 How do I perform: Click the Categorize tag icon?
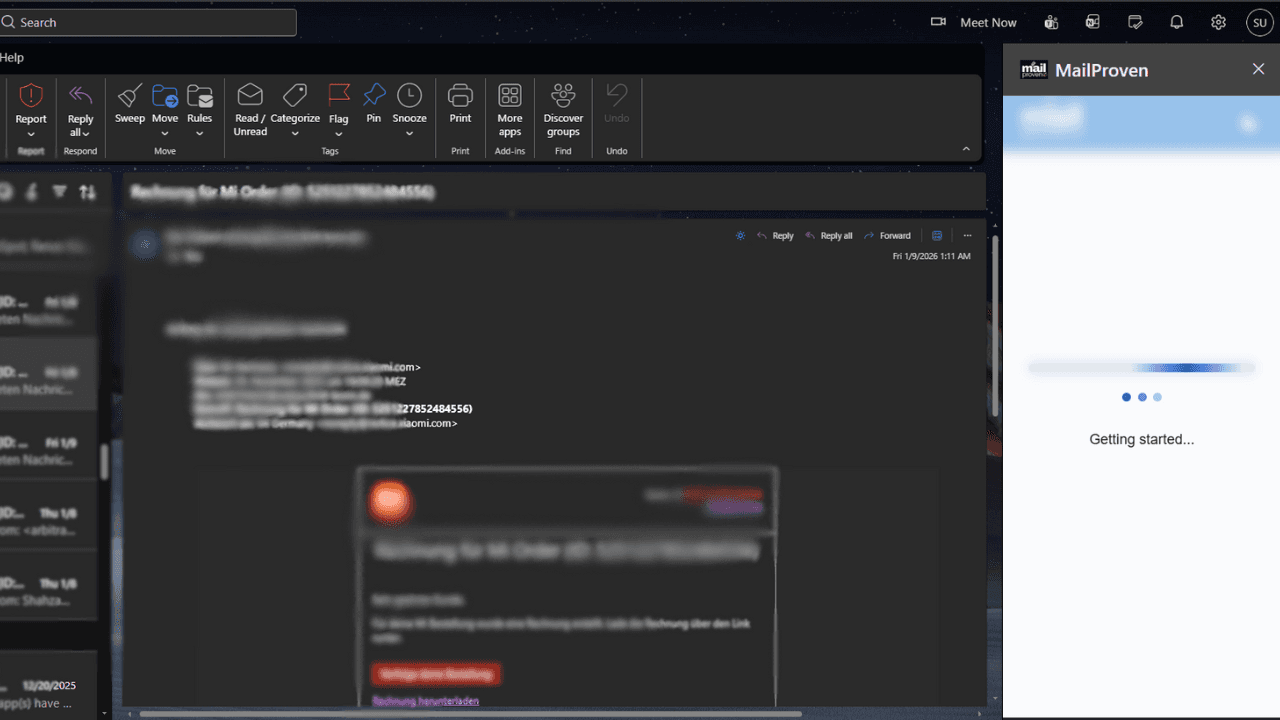295,96
